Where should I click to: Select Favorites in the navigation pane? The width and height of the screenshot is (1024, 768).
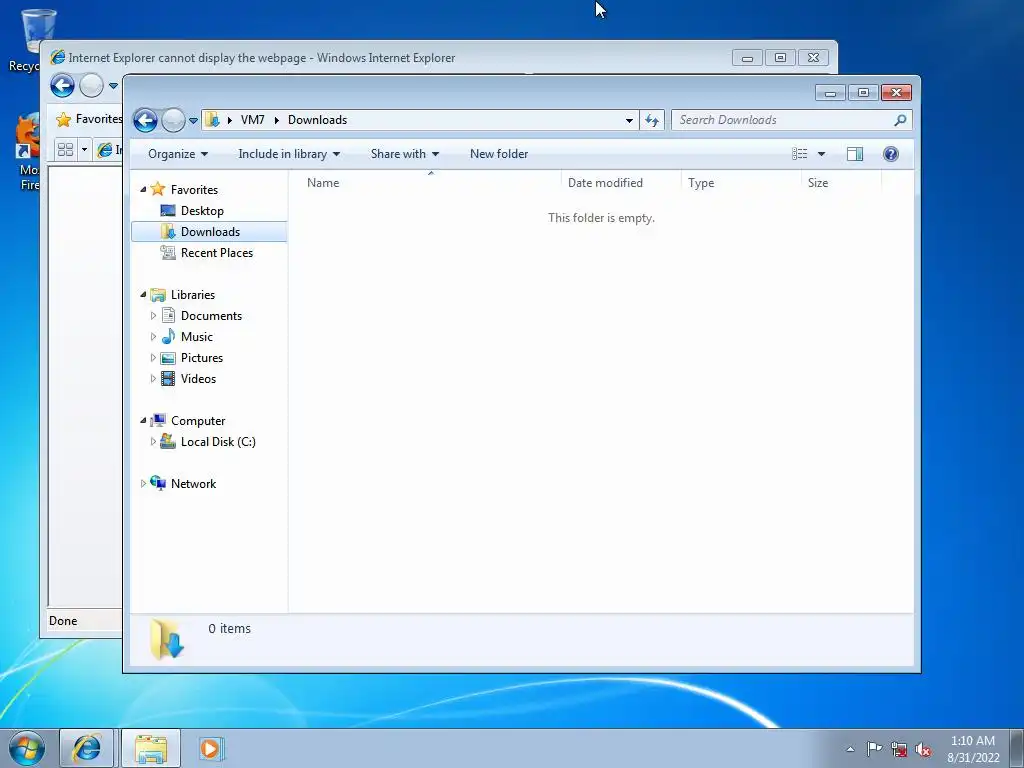194,189
